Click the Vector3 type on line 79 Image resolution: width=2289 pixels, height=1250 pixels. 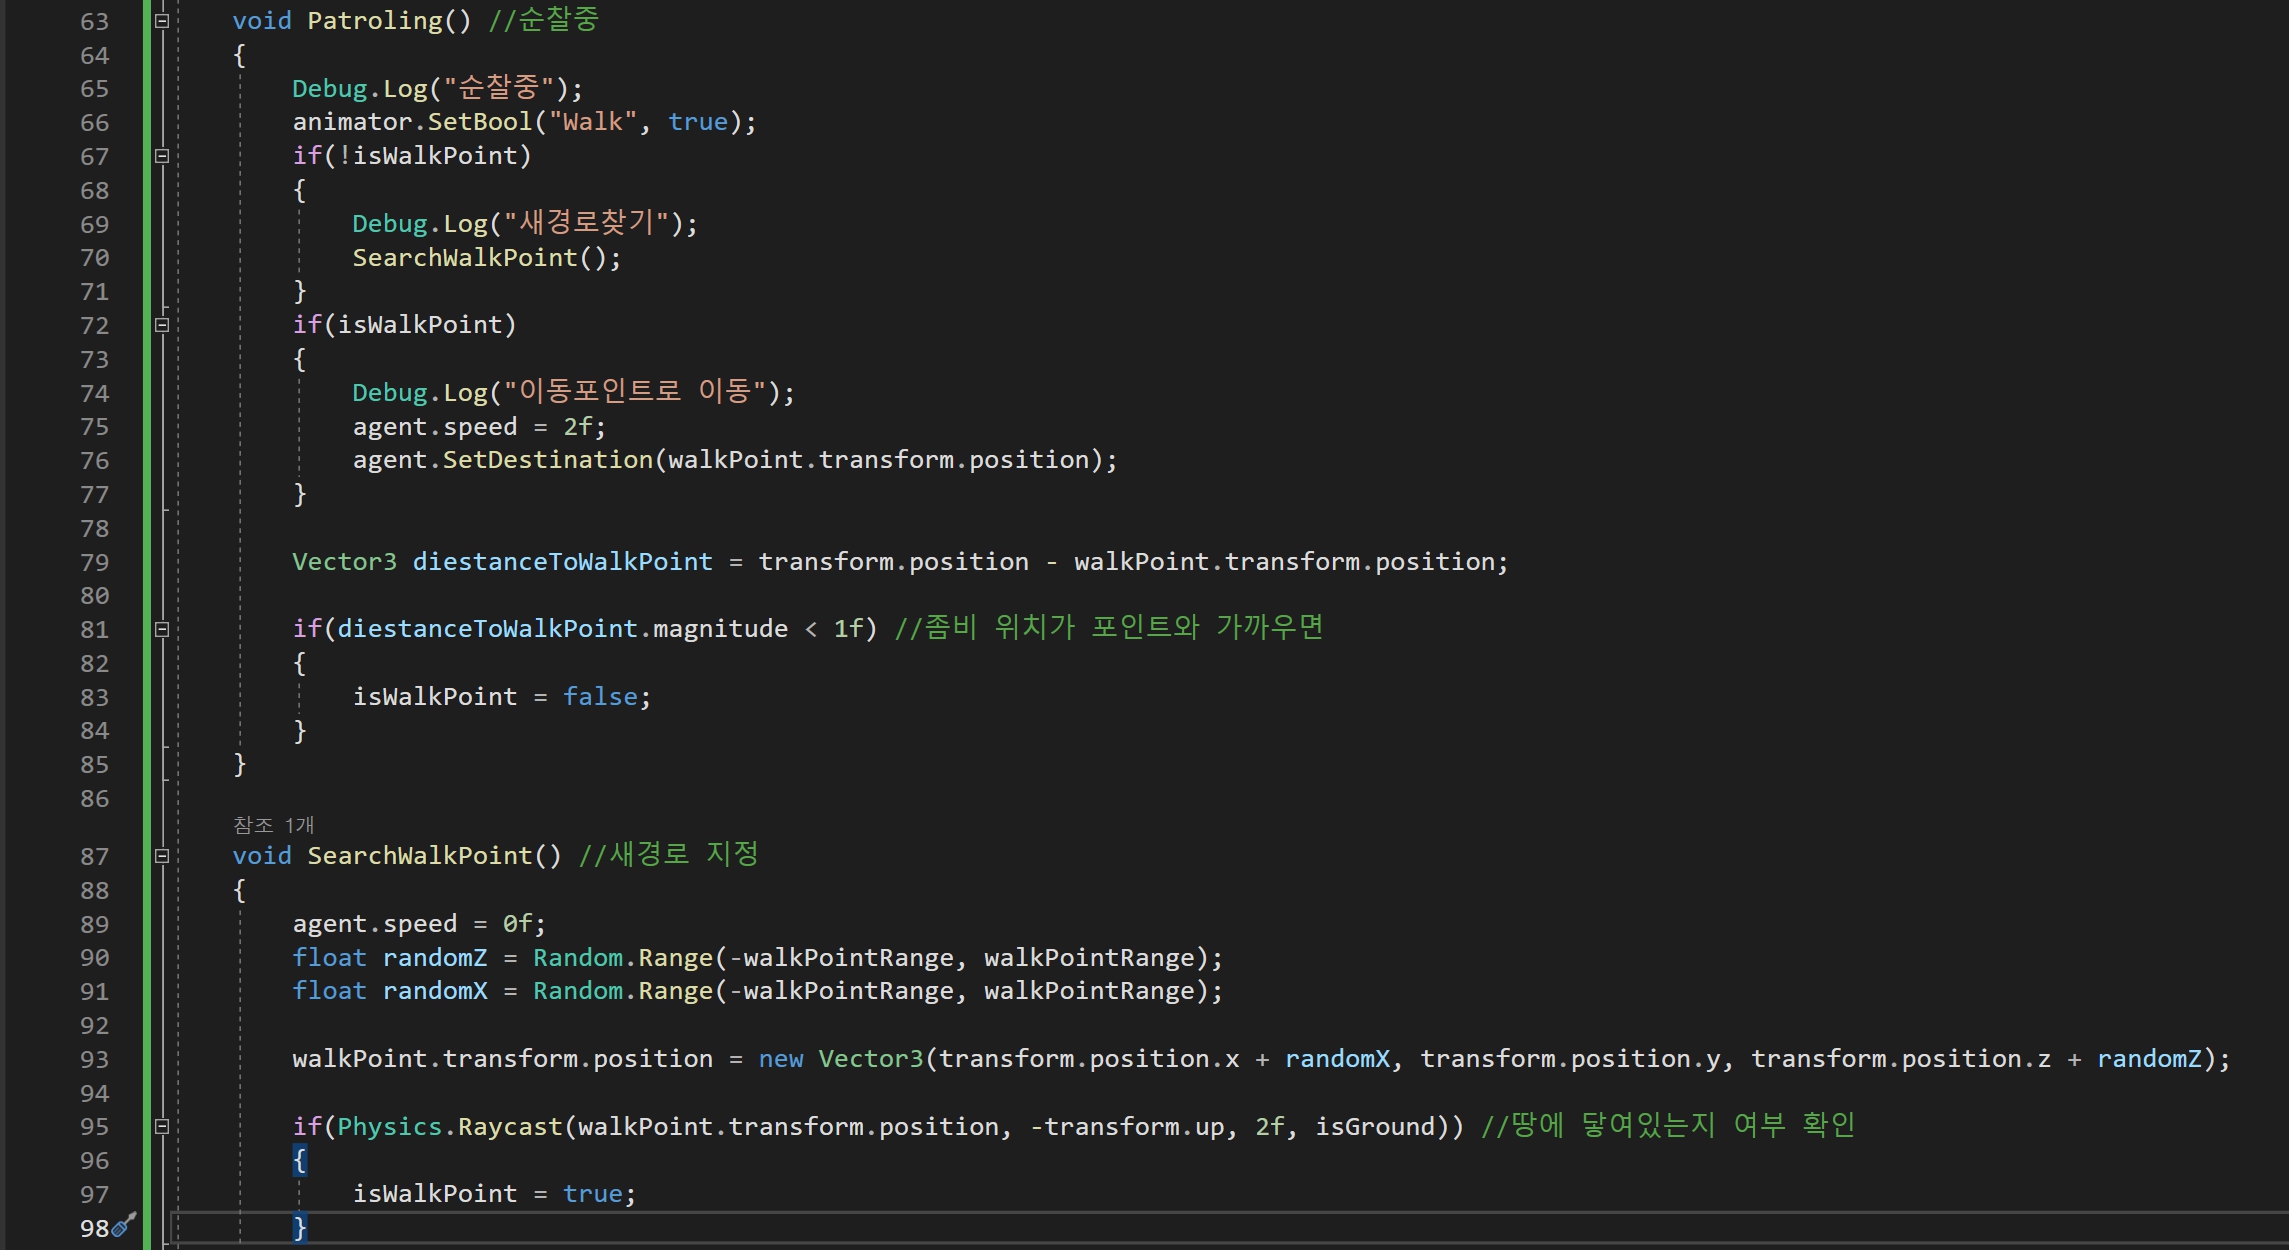pos(344,562)
